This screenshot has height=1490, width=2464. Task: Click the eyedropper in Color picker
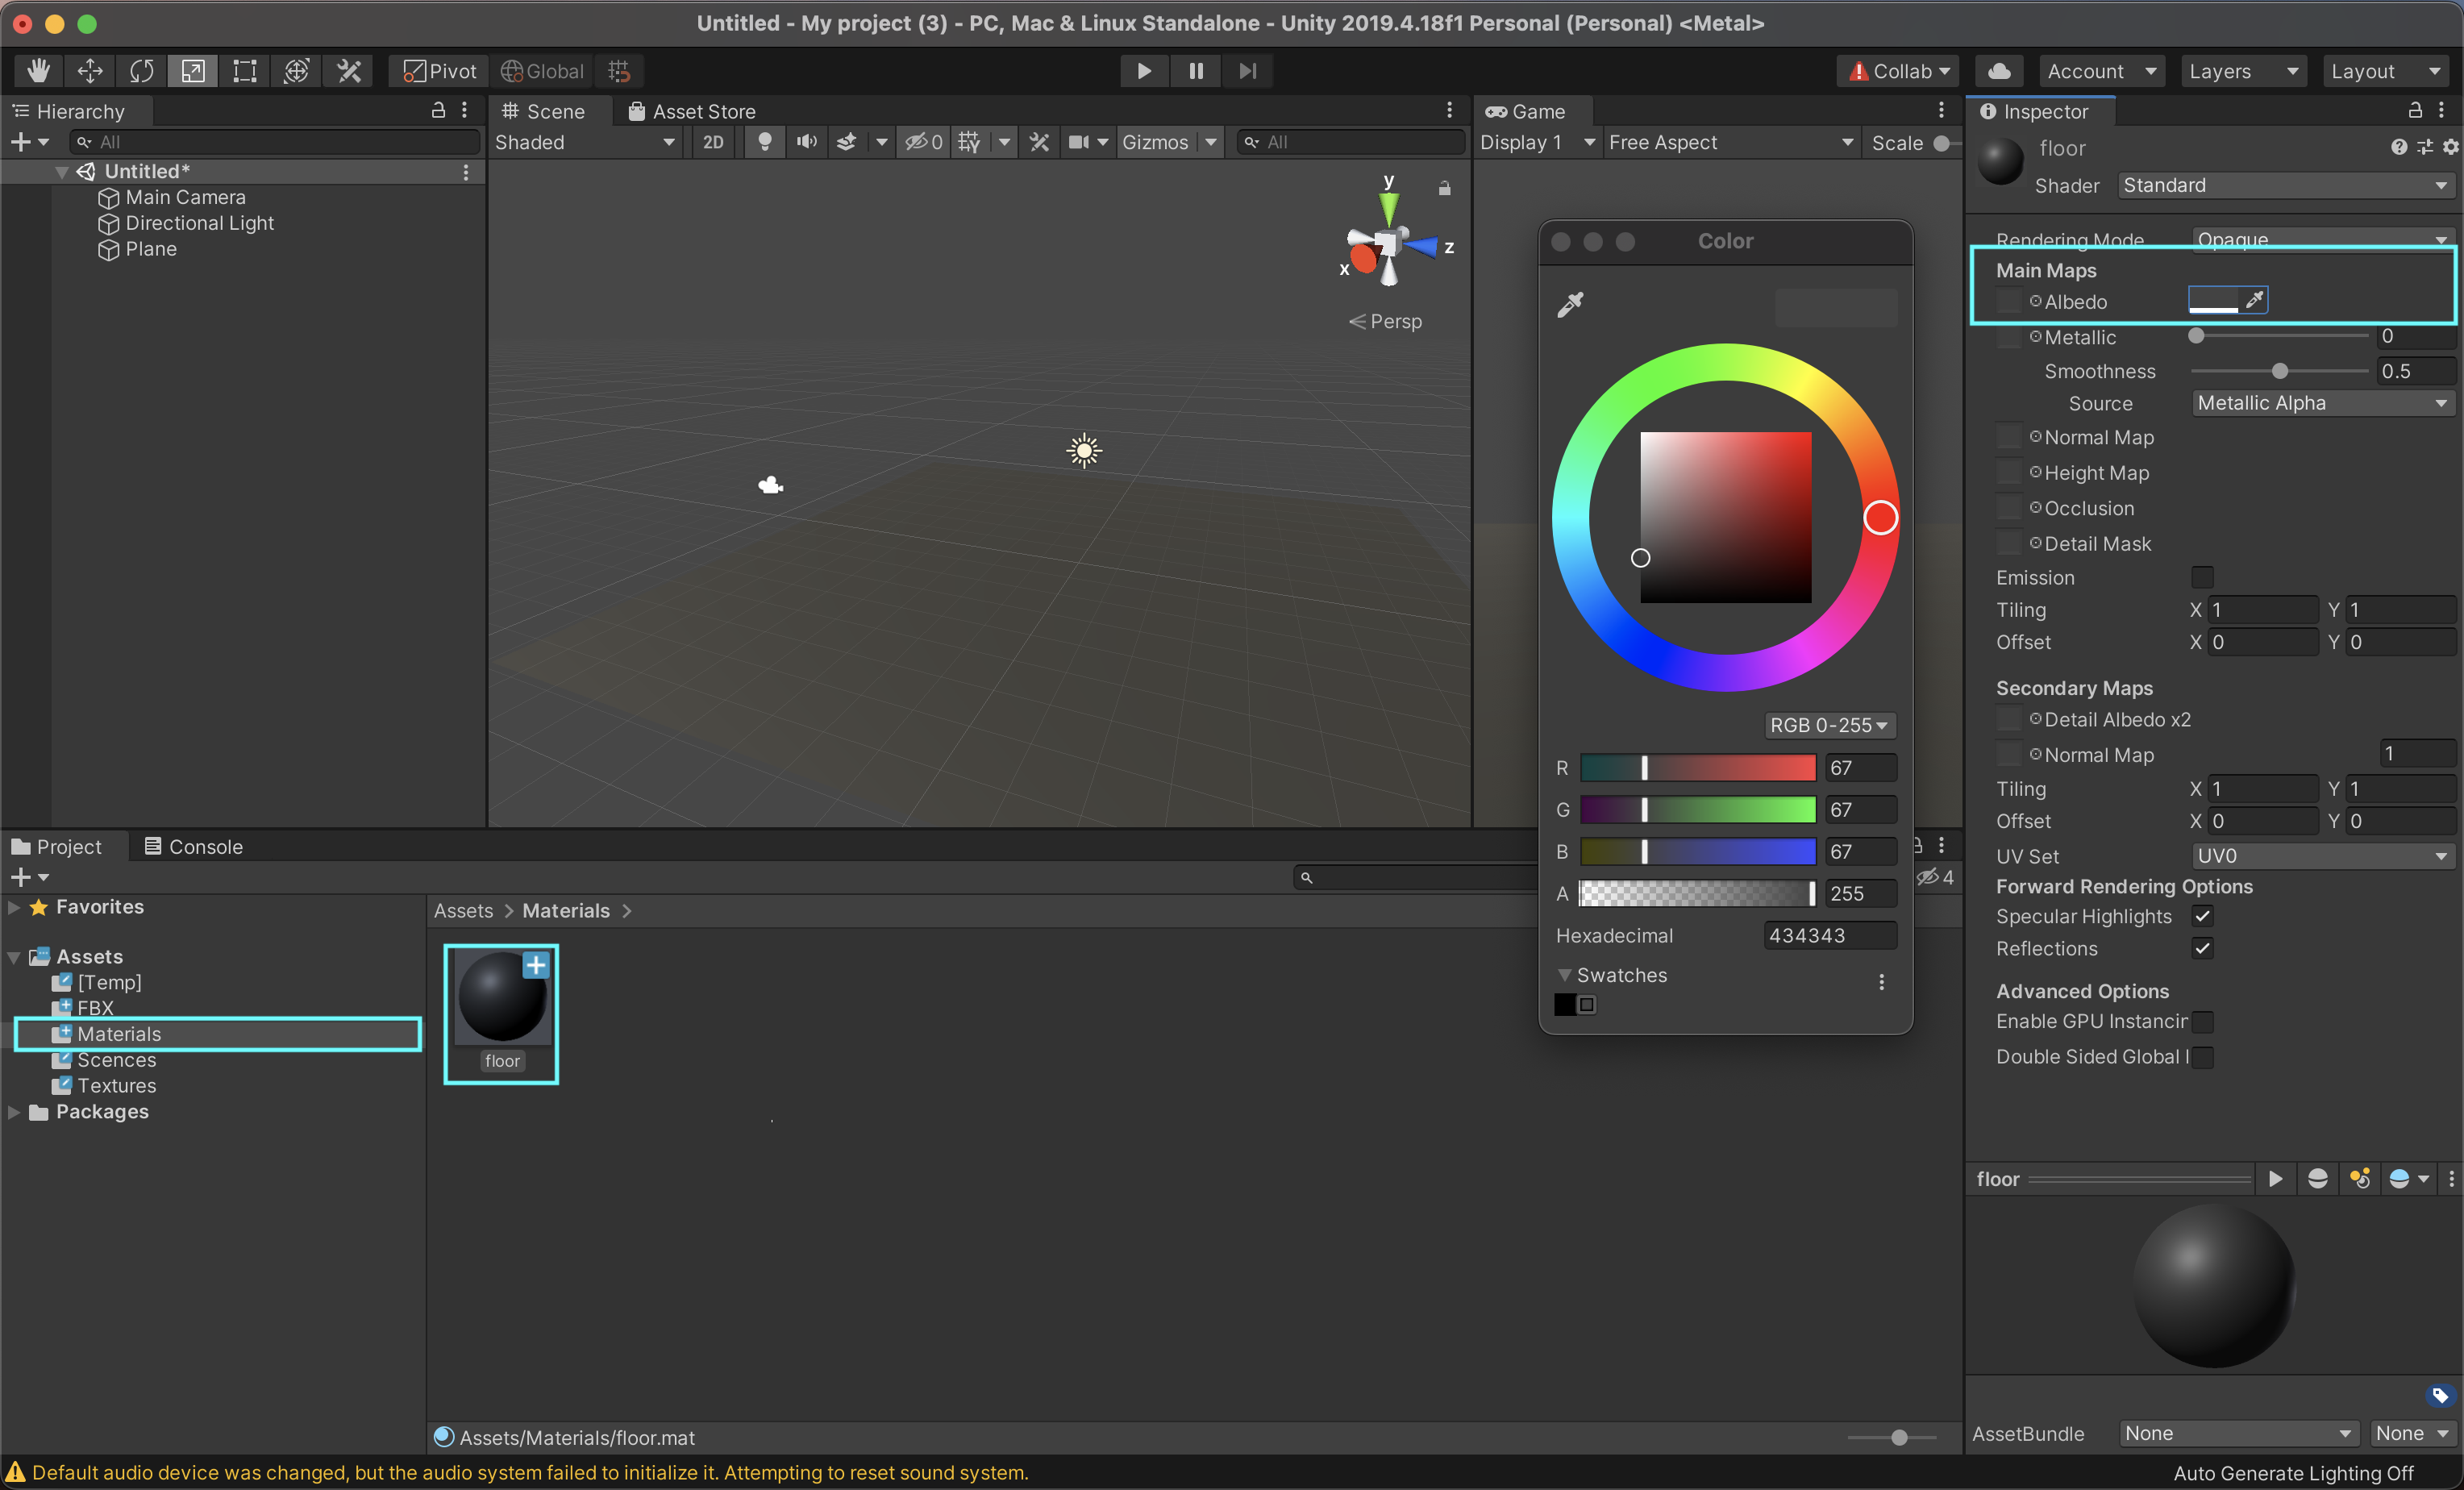click(1570, 305)
